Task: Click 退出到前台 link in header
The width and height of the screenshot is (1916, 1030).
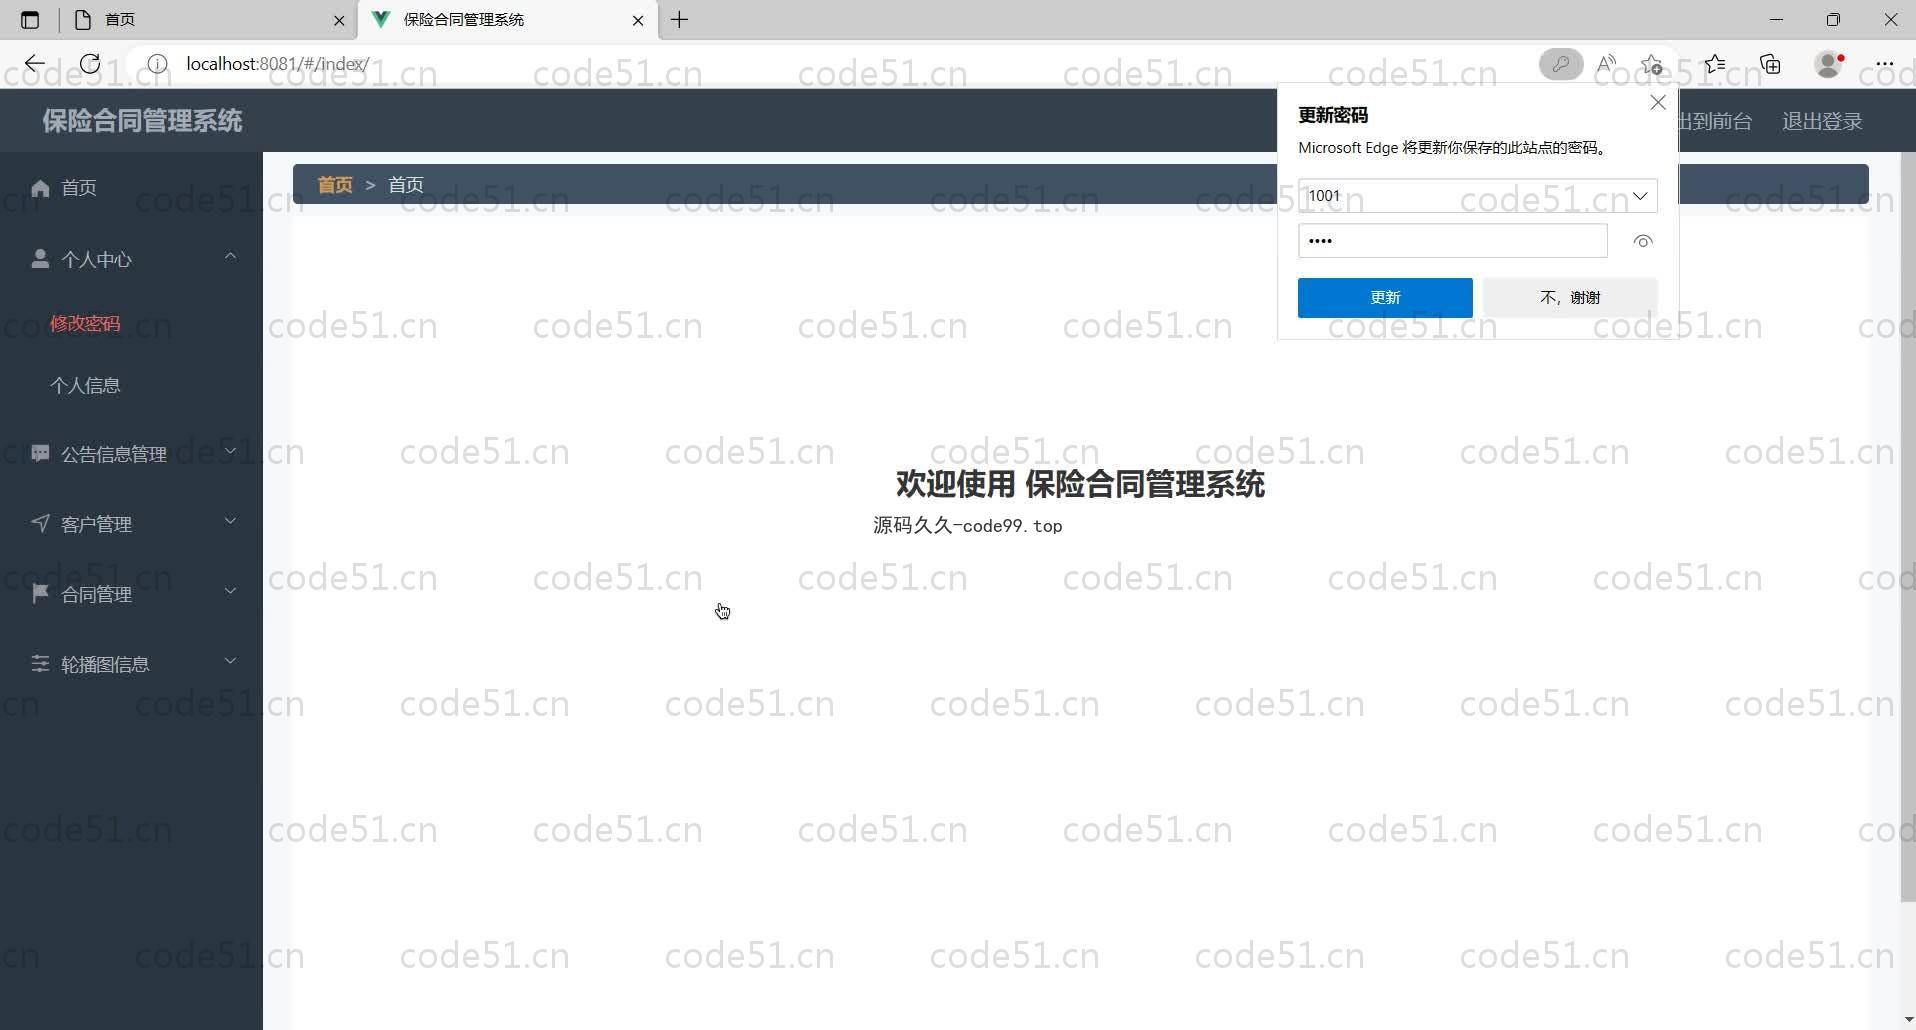Action: (1715, 121)
